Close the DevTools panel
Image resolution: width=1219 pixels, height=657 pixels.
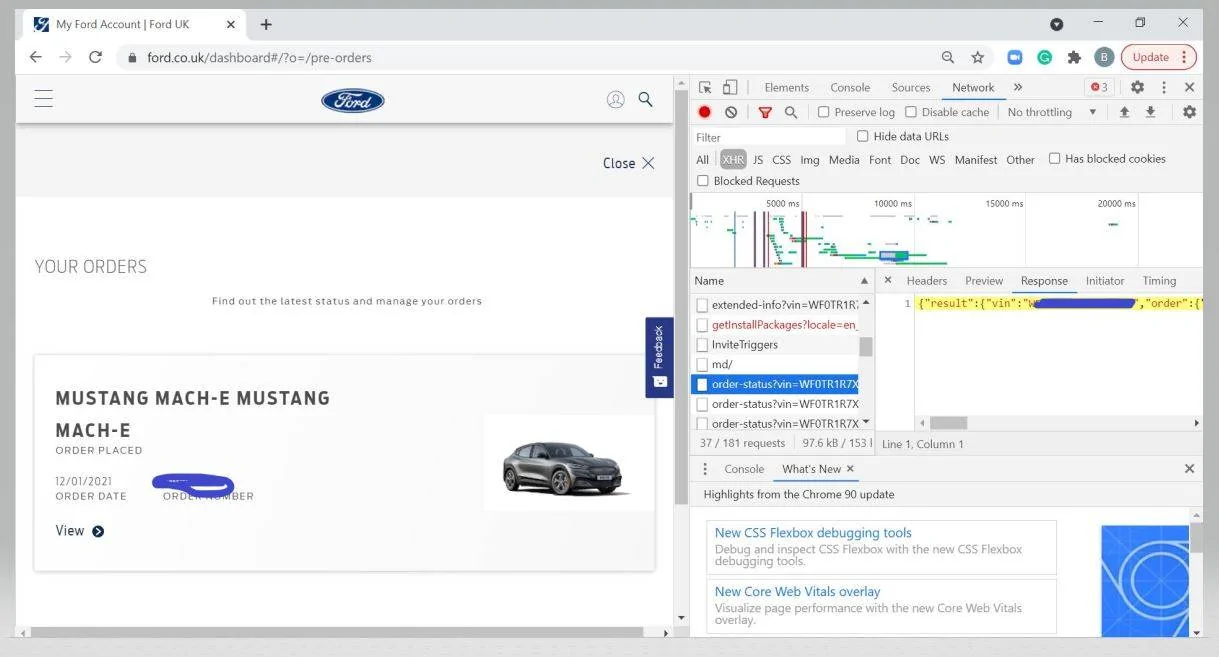[1189, 87]
